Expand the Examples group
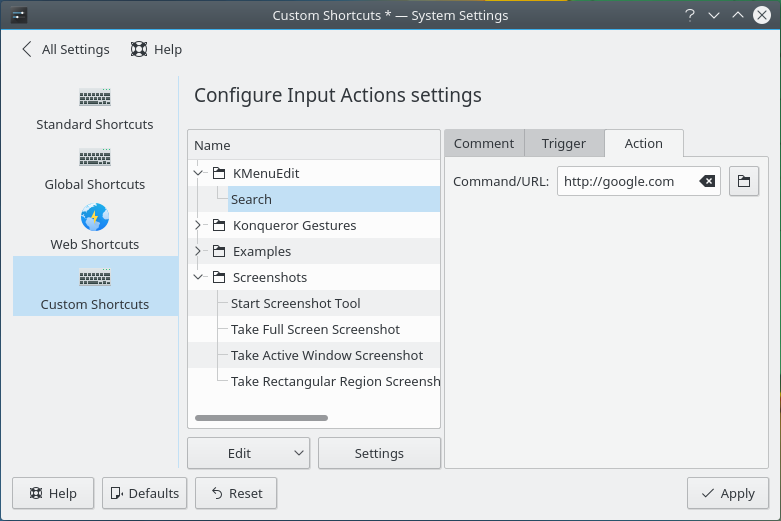Screen dimensions: 781x521 point(198,251)
